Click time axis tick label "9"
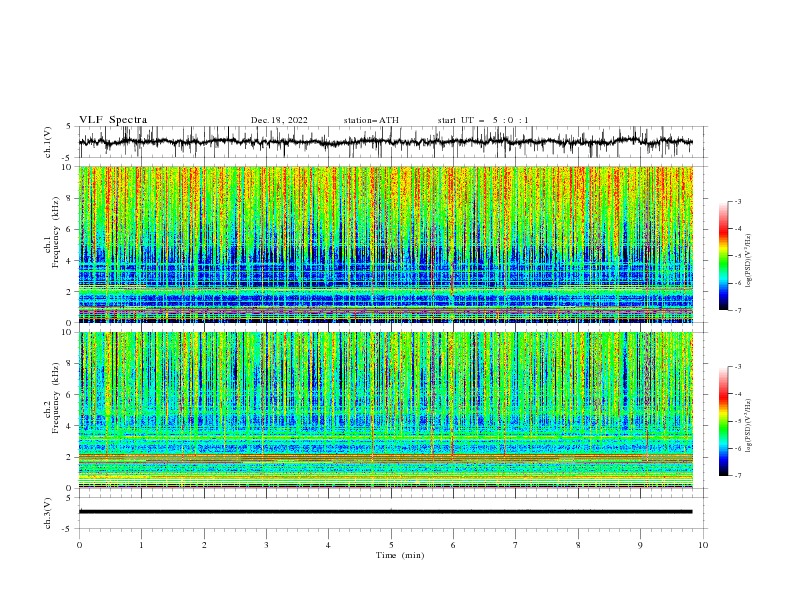The width and height of the screenshot is (792, 612). [640, 545]
